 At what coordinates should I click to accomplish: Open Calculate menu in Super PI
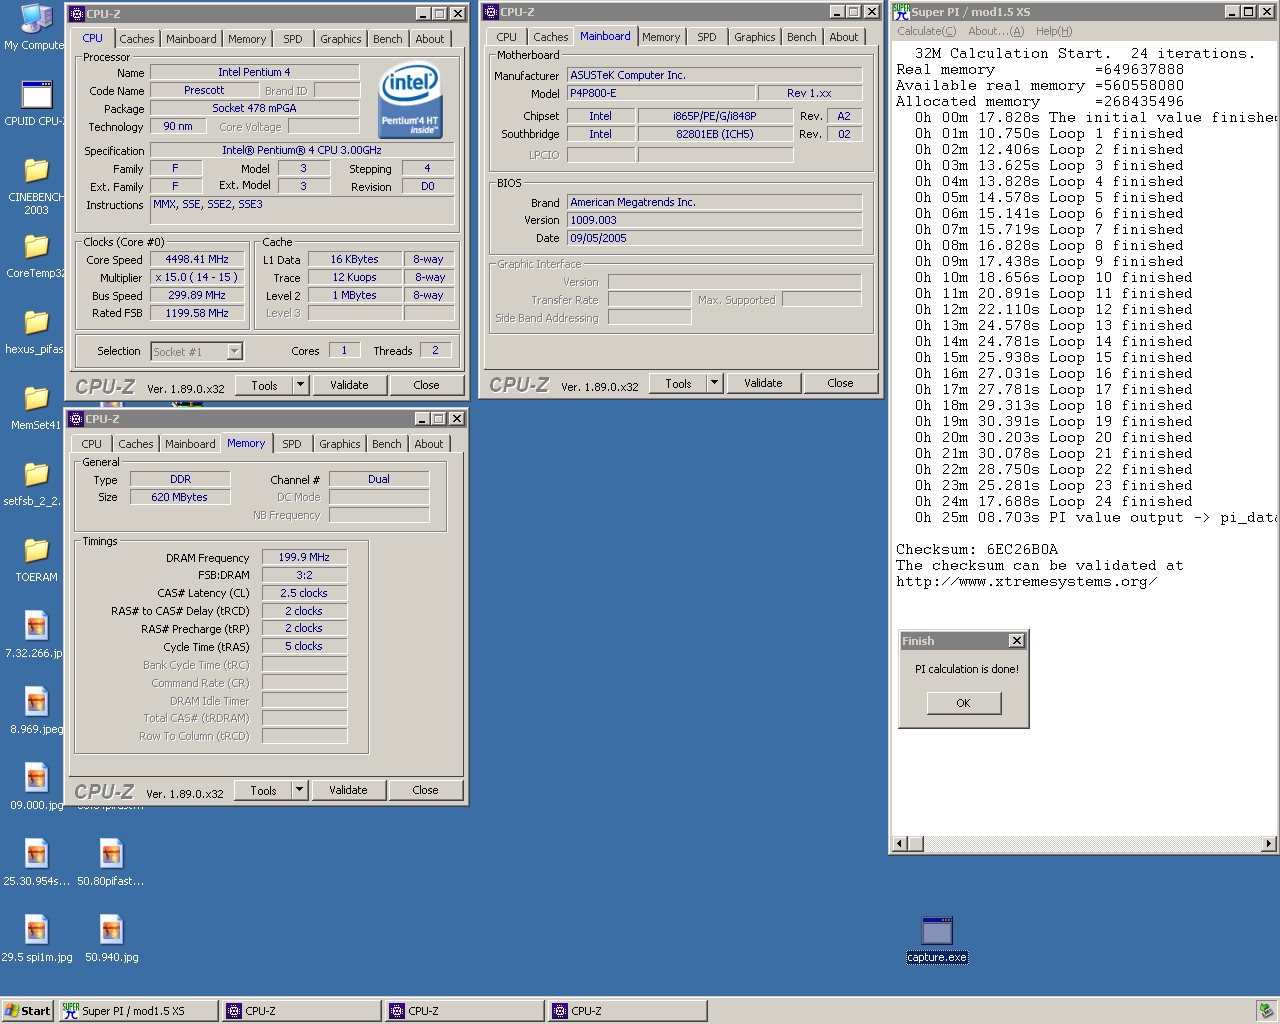[927, 31]
